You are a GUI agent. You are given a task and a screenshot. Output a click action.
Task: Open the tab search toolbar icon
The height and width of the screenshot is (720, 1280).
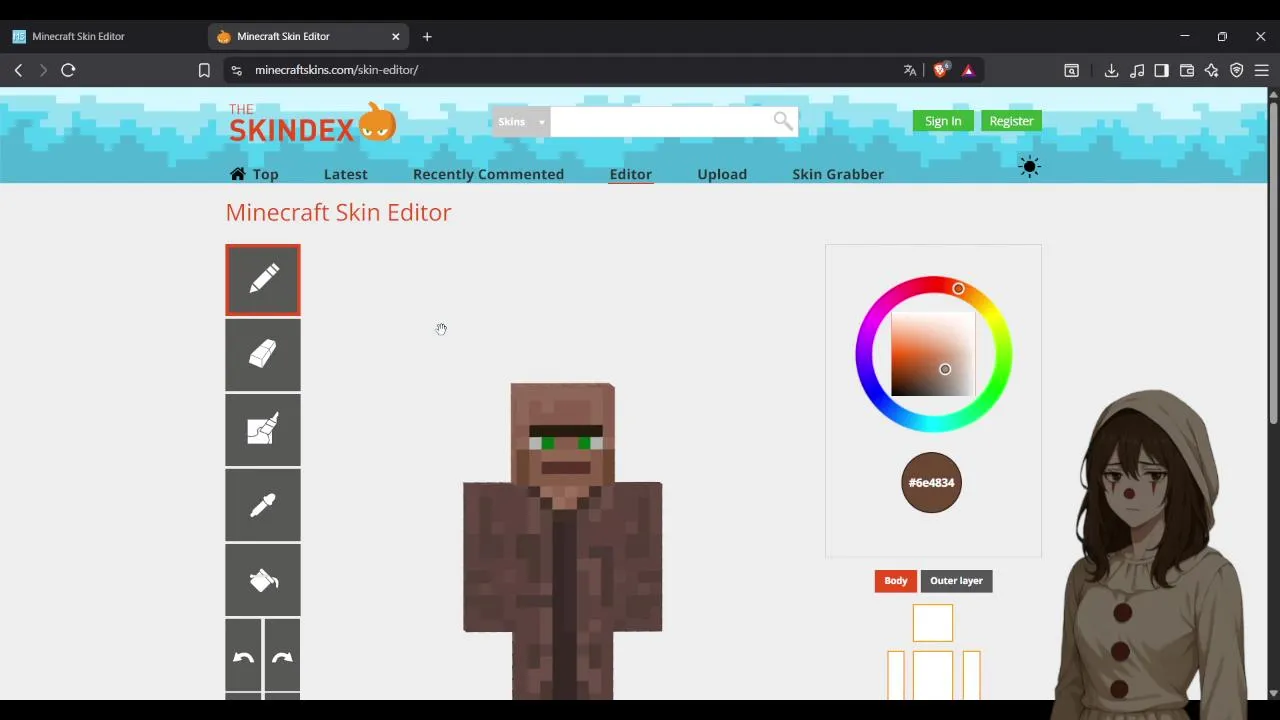[x=1071, y=70]
